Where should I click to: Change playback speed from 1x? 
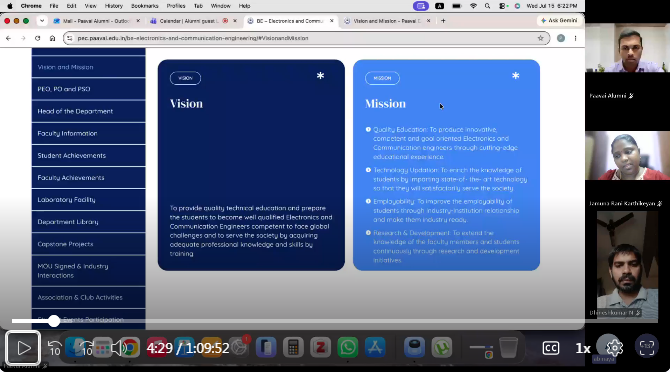point(582,348)
